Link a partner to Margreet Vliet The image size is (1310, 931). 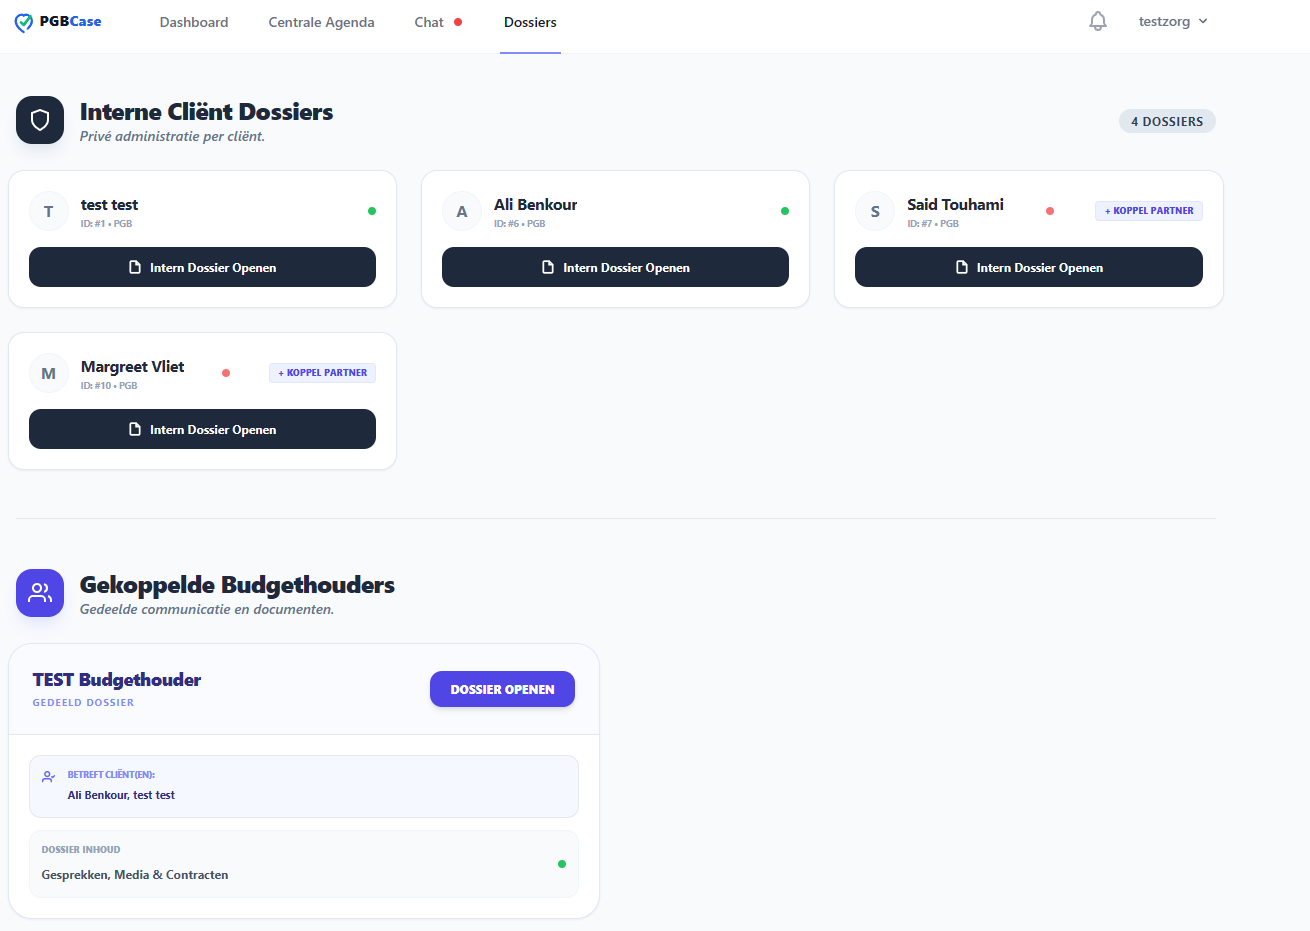pos(322,373)
